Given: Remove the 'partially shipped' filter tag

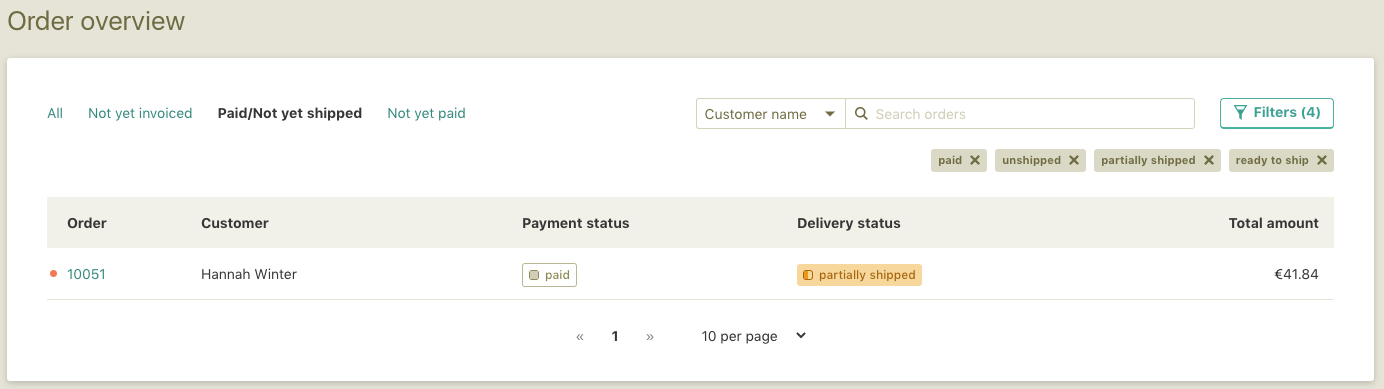Looking at the screenshot, I should (1208, 160).
